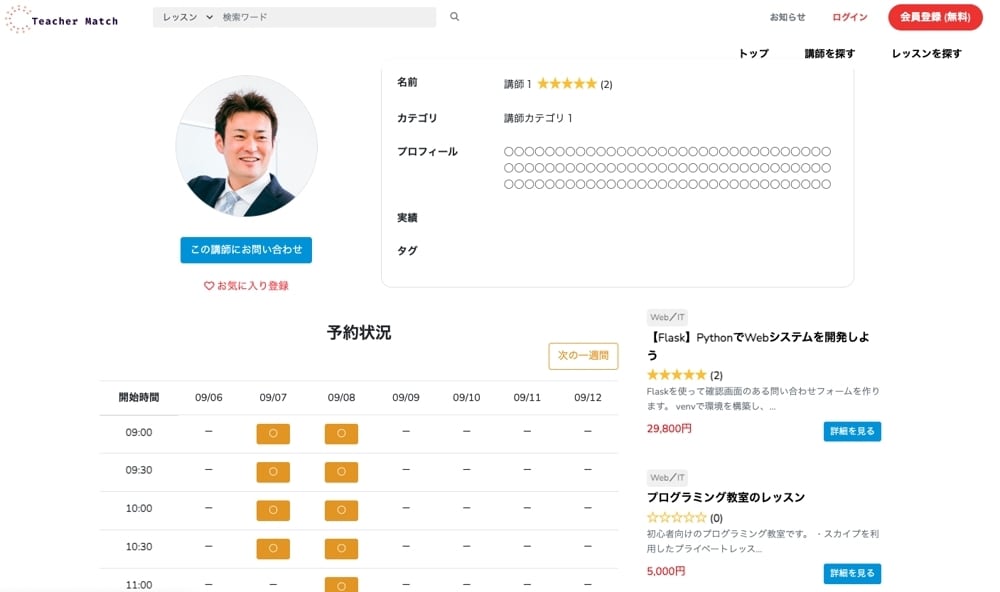1000x592 pixels.
Task: Click the magnifying glass search icon
Action: pyautogui.click(x=454, y=17)
